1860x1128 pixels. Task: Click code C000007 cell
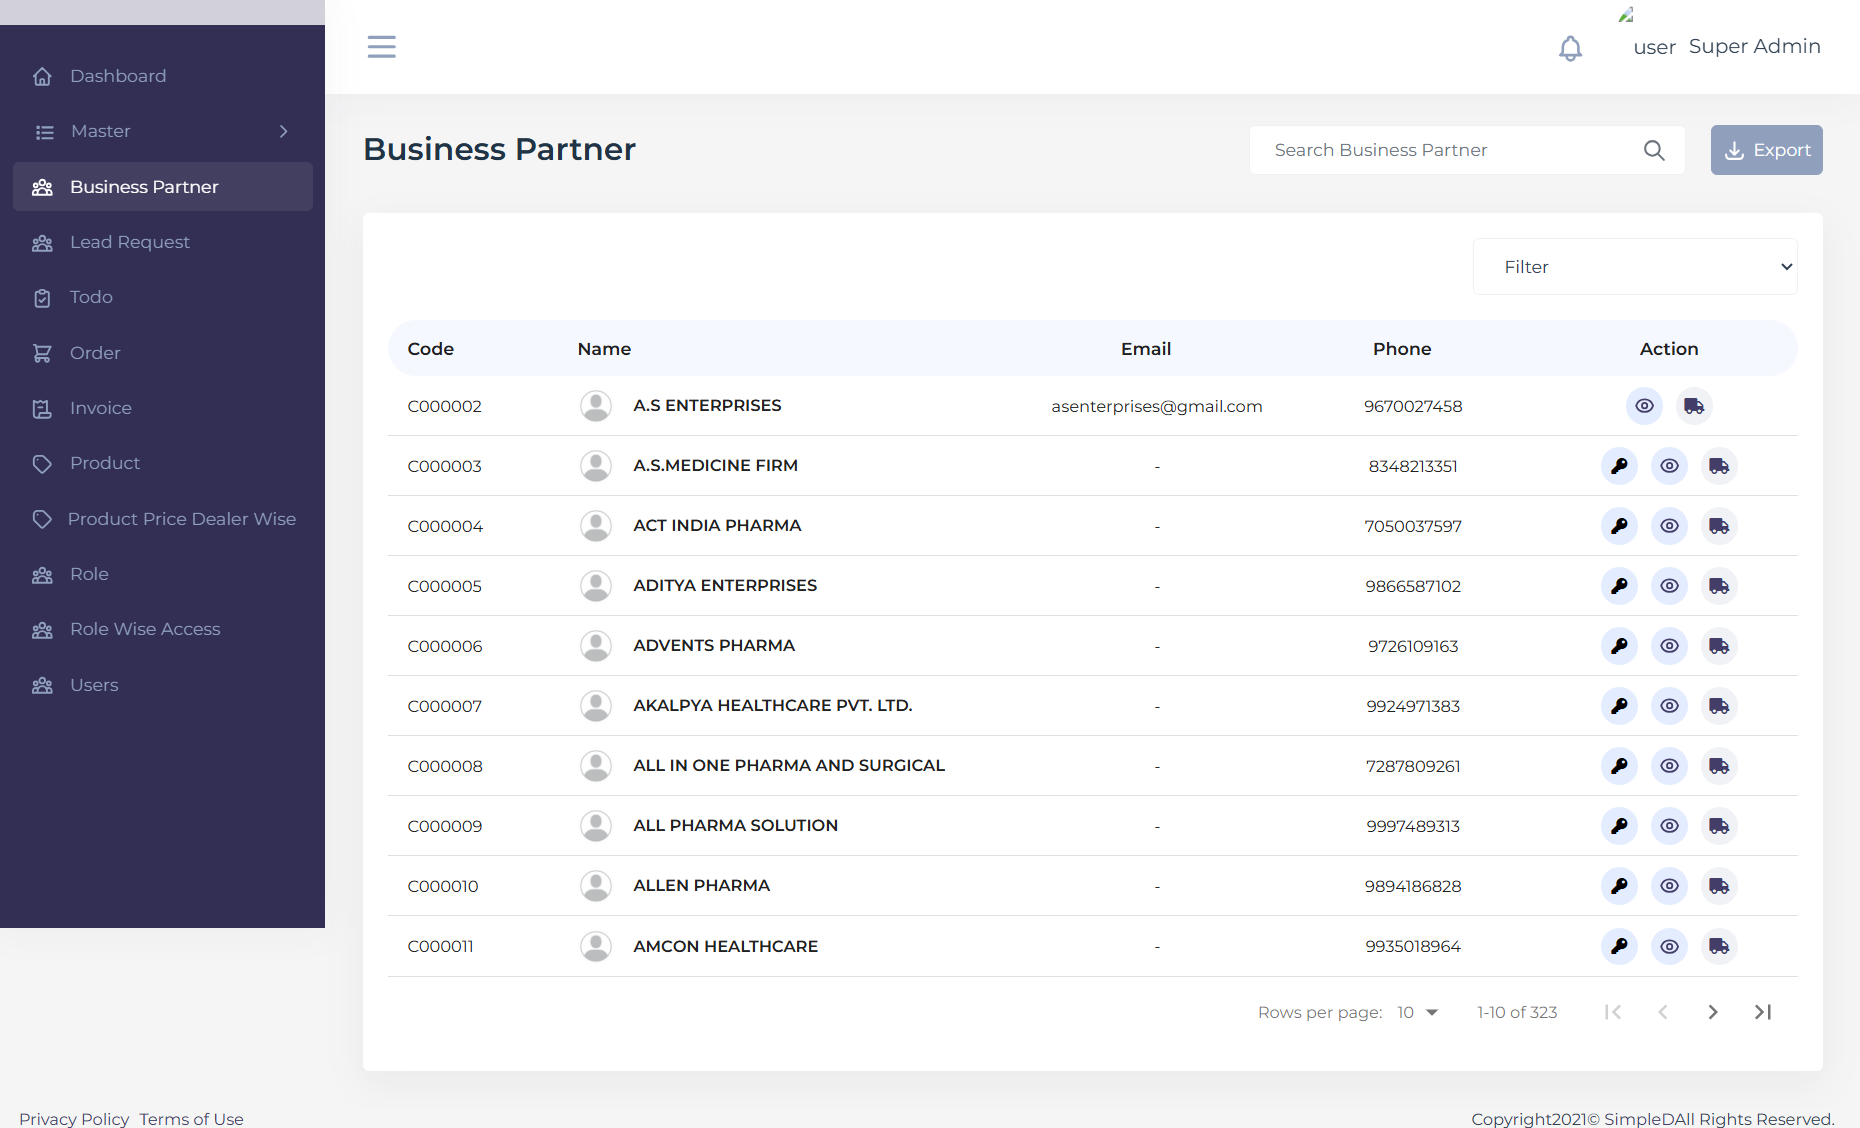point(444,706)
